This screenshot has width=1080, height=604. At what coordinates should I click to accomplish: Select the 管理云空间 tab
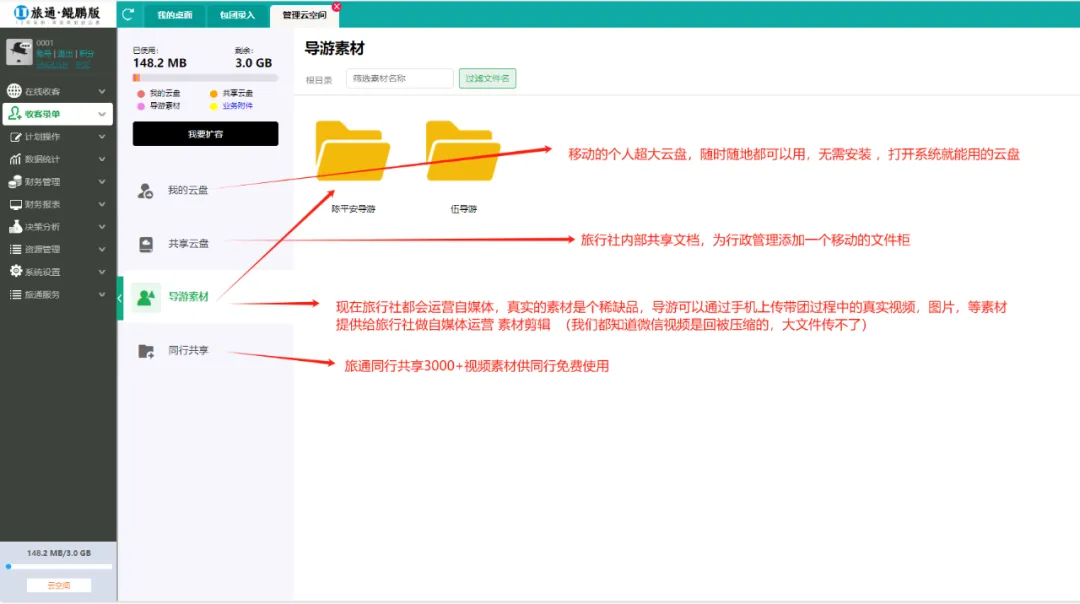point(304,15)
